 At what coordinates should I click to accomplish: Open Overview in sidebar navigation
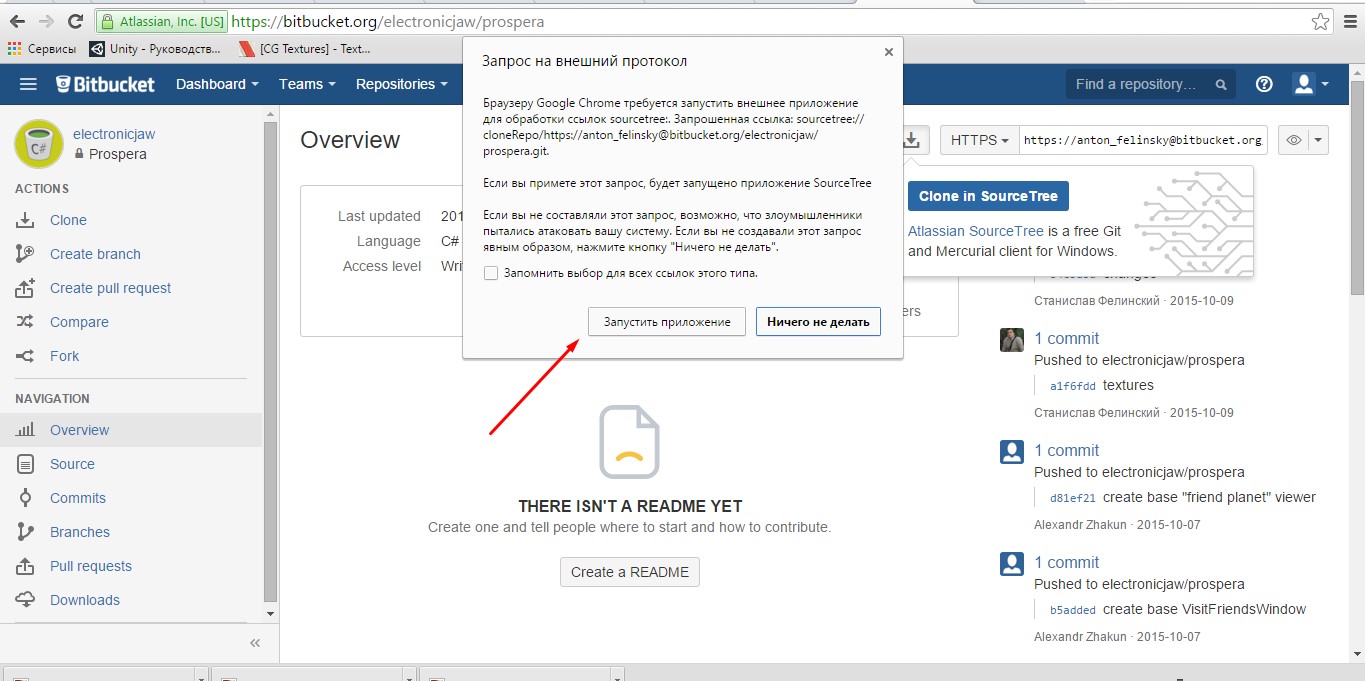80,430
